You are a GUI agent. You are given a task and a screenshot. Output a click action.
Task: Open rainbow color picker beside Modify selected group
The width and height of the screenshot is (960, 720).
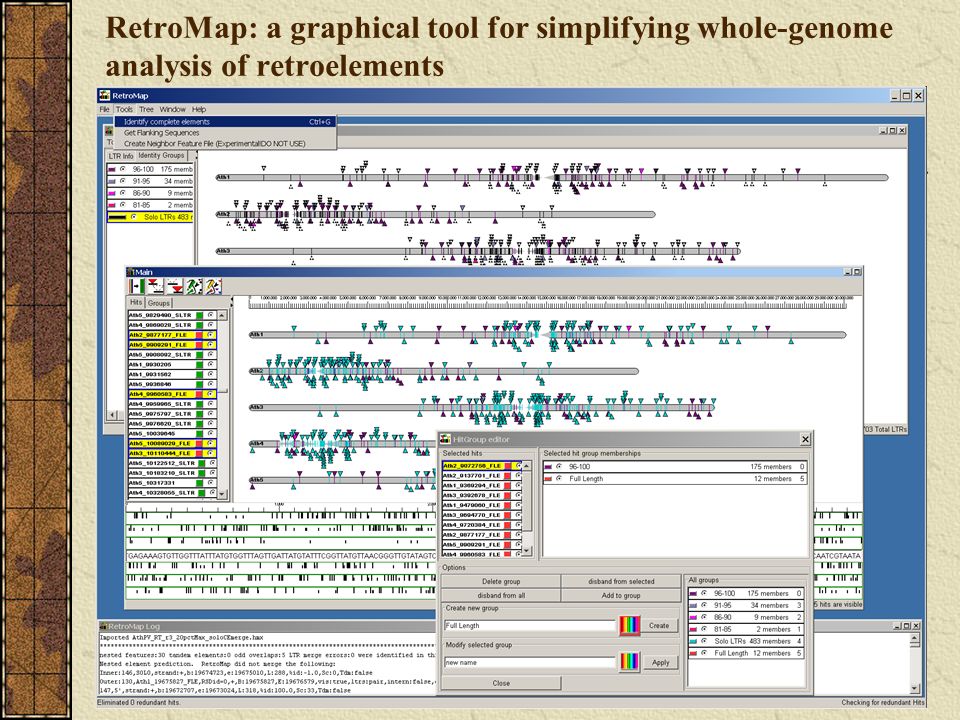tap(629, 662)
